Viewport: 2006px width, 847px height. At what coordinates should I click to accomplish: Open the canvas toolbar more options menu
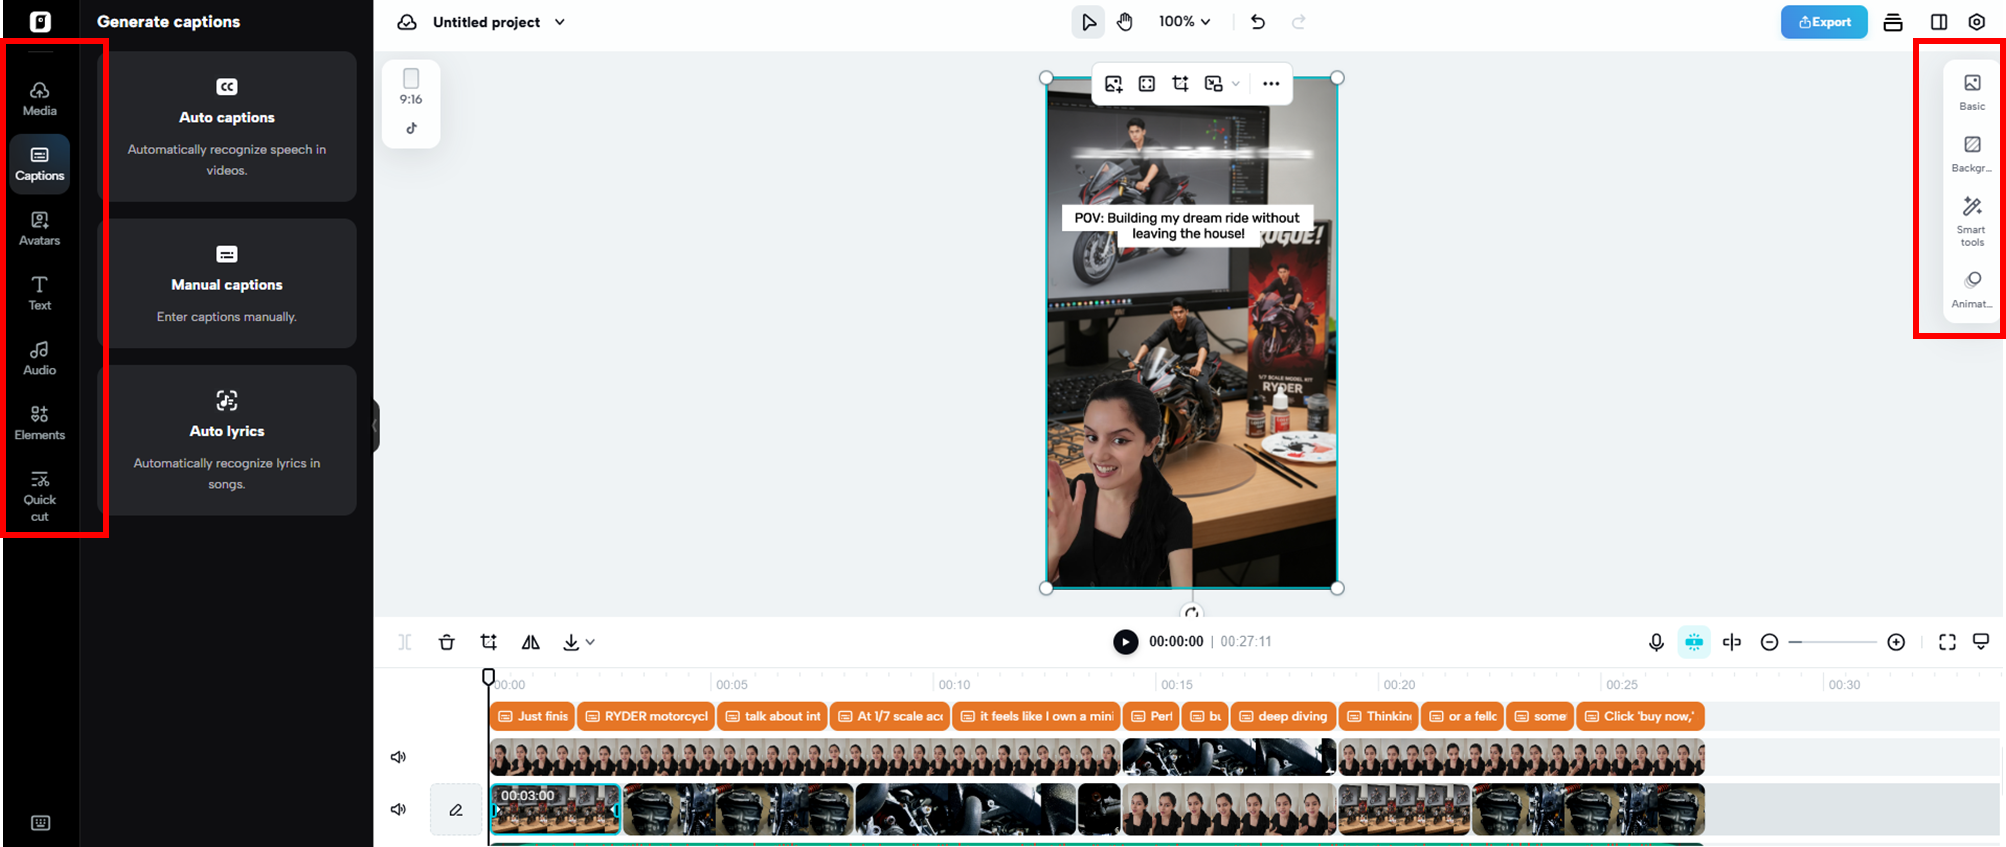tap(1271, 84)
